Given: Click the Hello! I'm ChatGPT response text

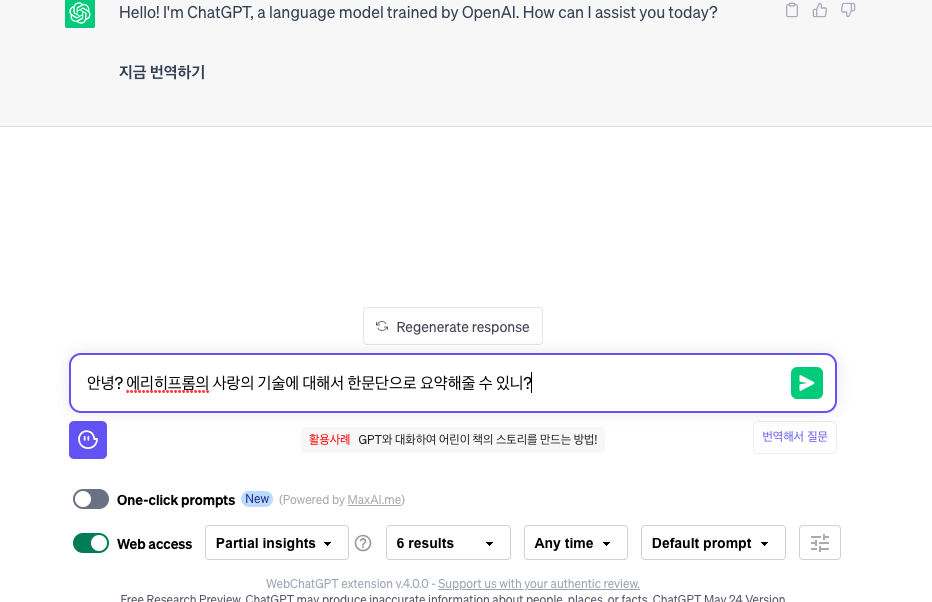Looking at the screenshot, I should (x=418, y=12).
